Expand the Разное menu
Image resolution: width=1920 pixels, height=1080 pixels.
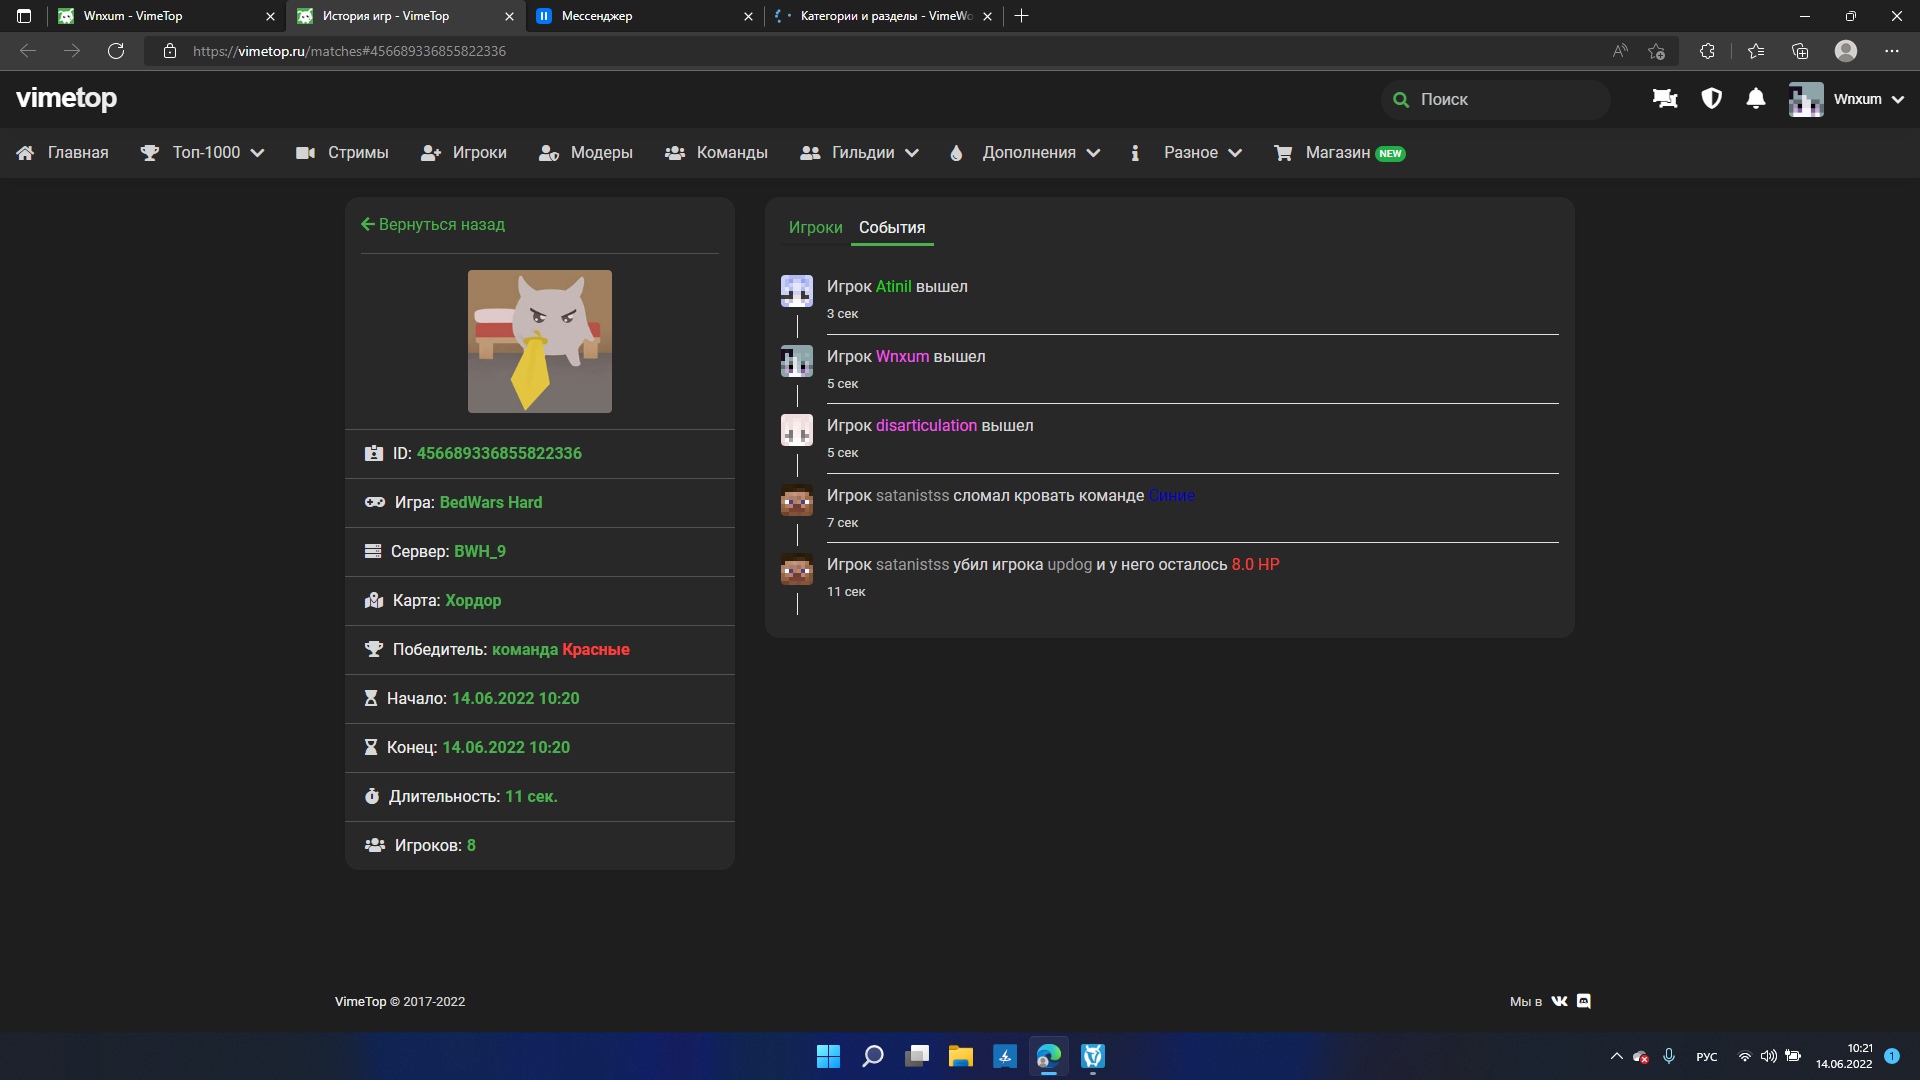pyautogui.click(x=1189, y=153)
